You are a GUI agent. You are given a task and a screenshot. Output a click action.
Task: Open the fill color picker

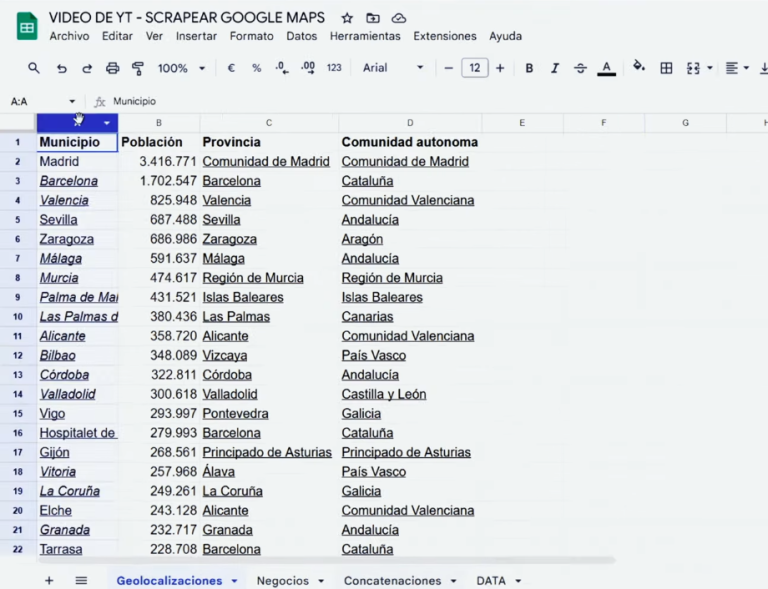pyautogui.click(x=639, y=68)
